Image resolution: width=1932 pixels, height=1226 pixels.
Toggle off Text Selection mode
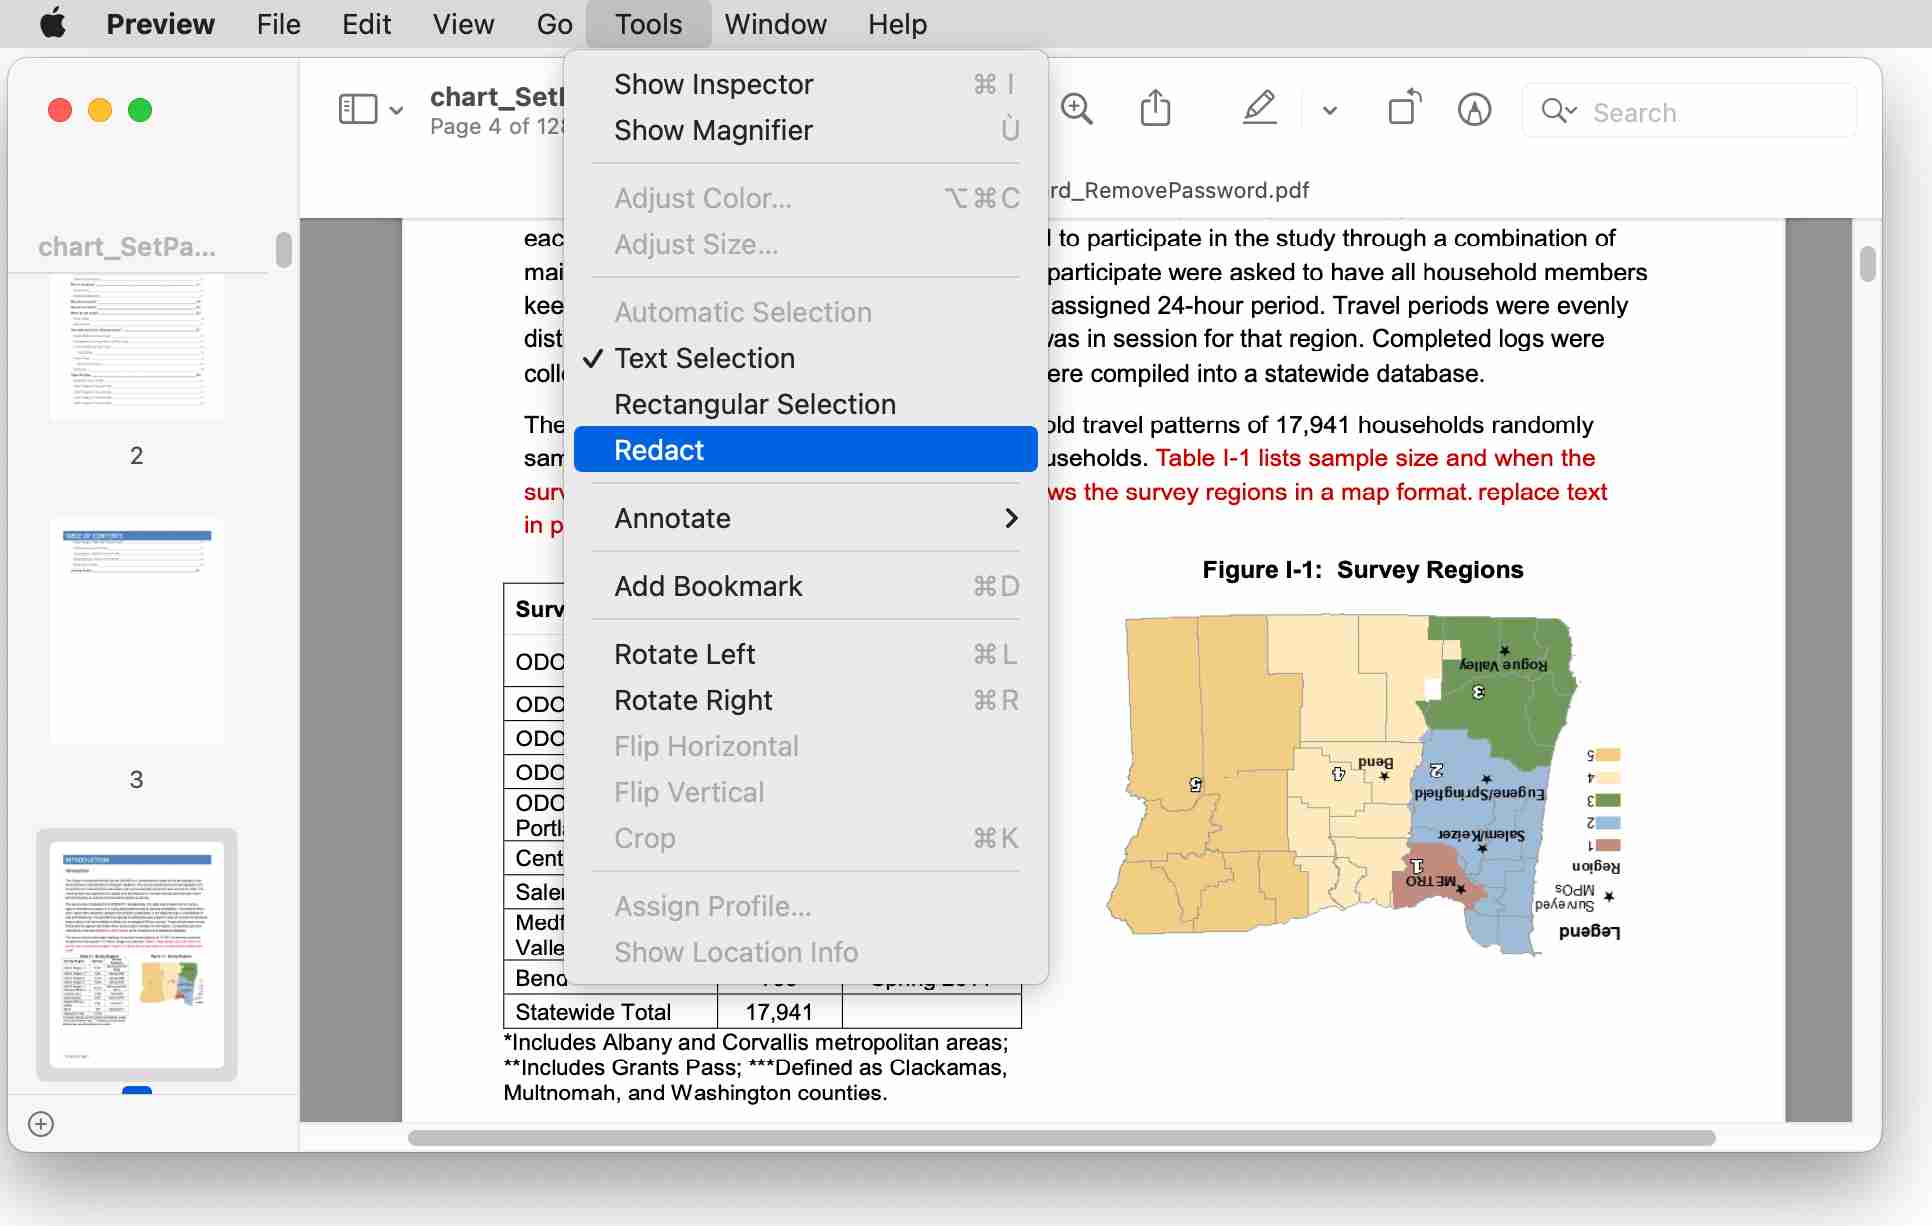click(704, 358)
